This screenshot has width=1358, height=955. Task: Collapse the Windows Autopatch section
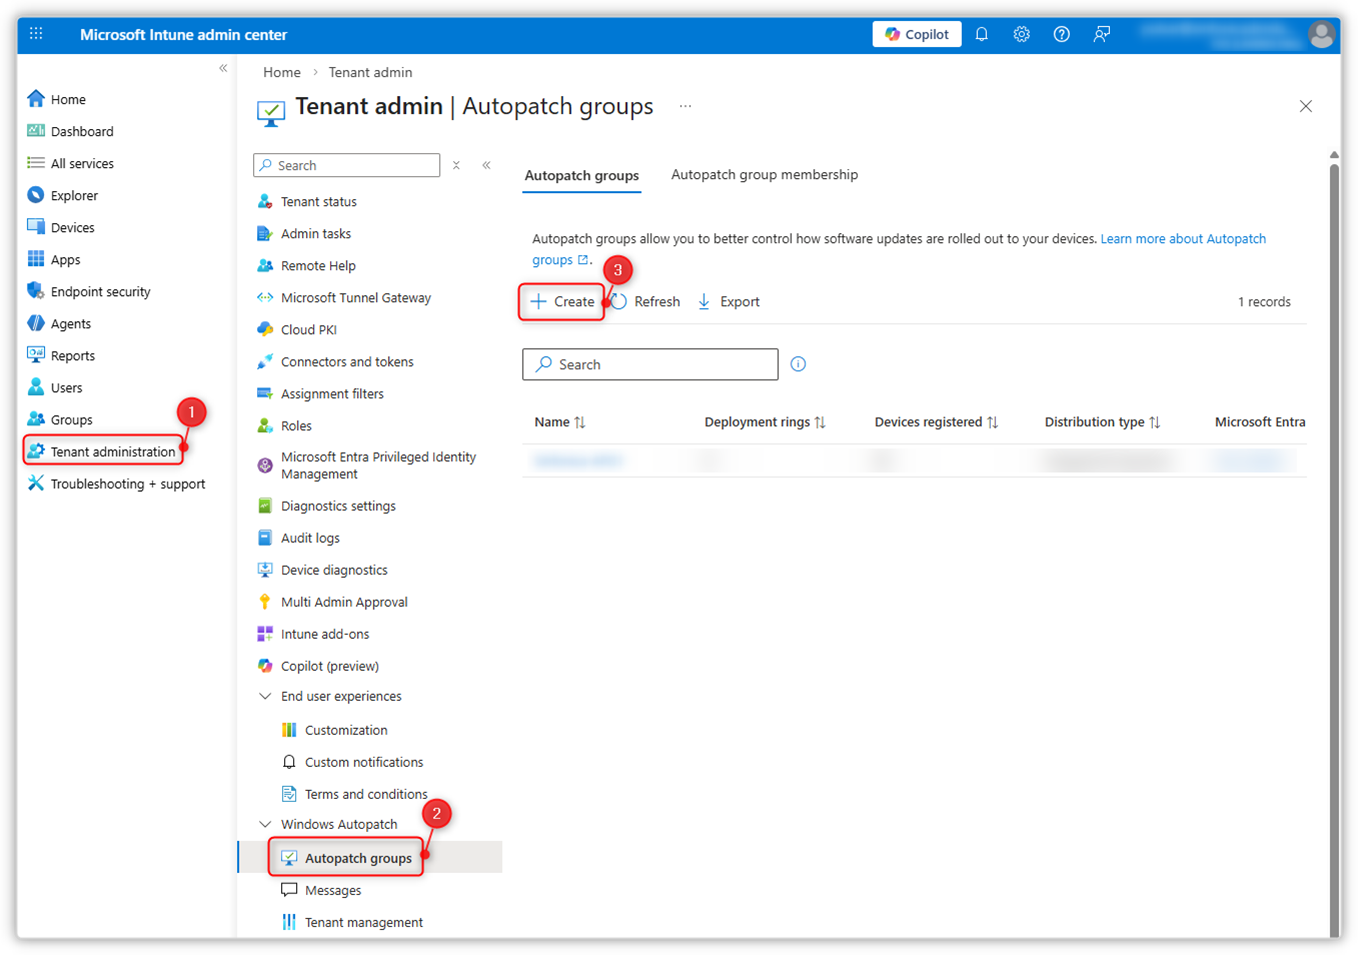(265, 824)
